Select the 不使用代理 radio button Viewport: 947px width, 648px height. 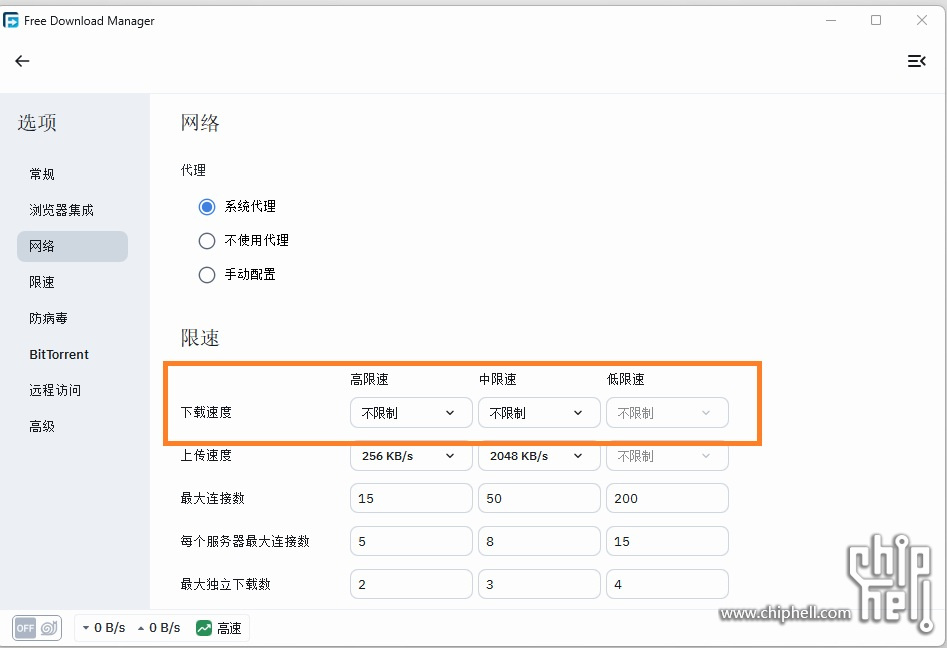207,241
